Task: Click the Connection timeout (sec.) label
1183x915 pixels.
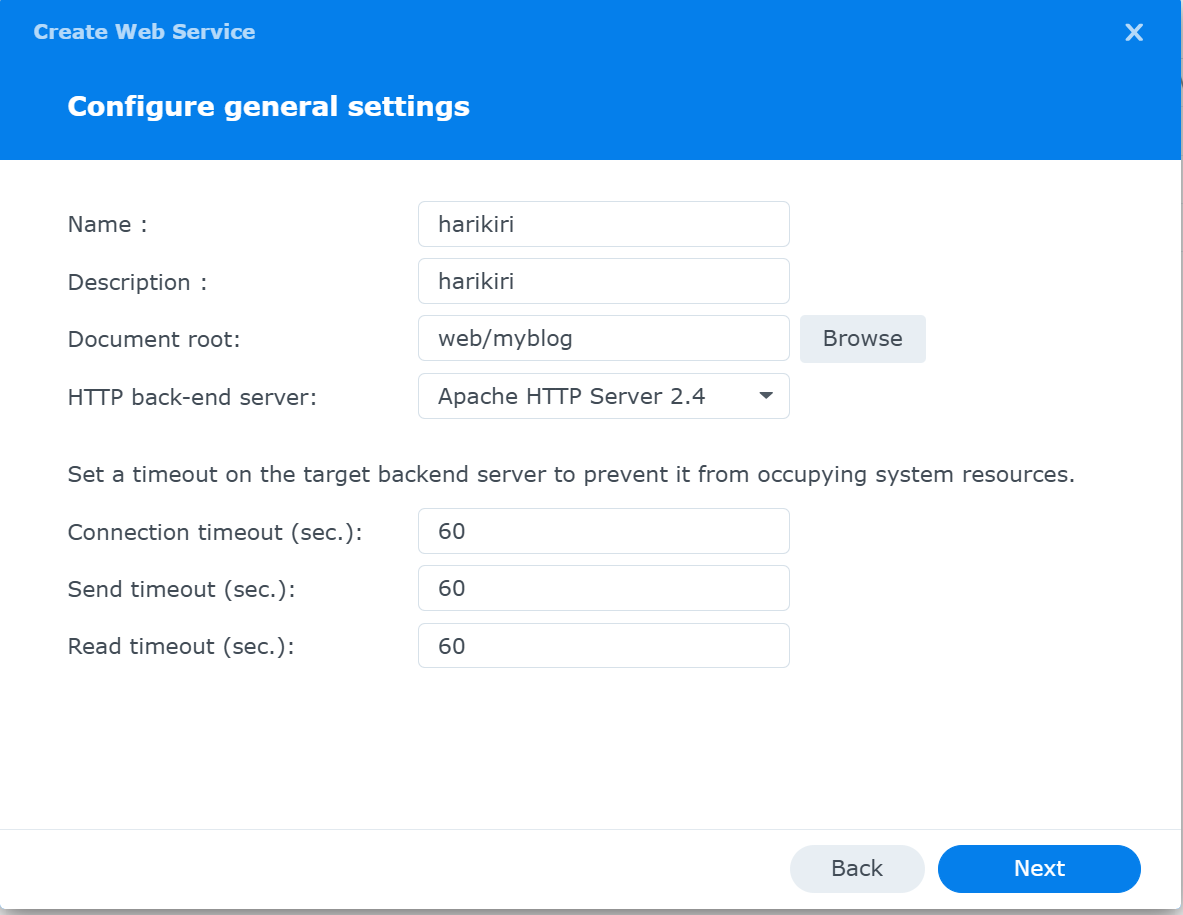Action: coord(215,532)
